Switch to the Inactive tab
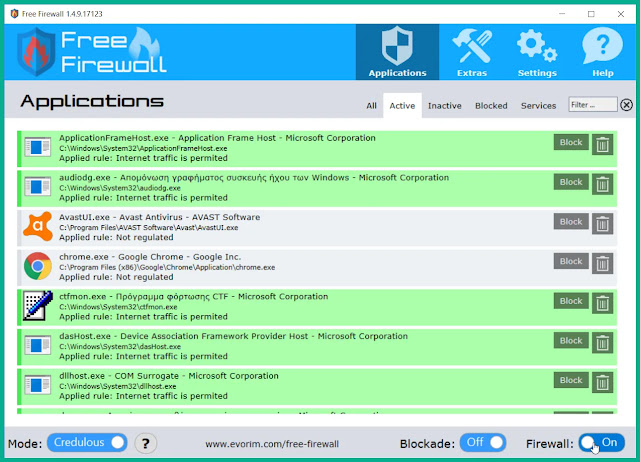This screenshot has height=462, width=640. tap(444, 106)
